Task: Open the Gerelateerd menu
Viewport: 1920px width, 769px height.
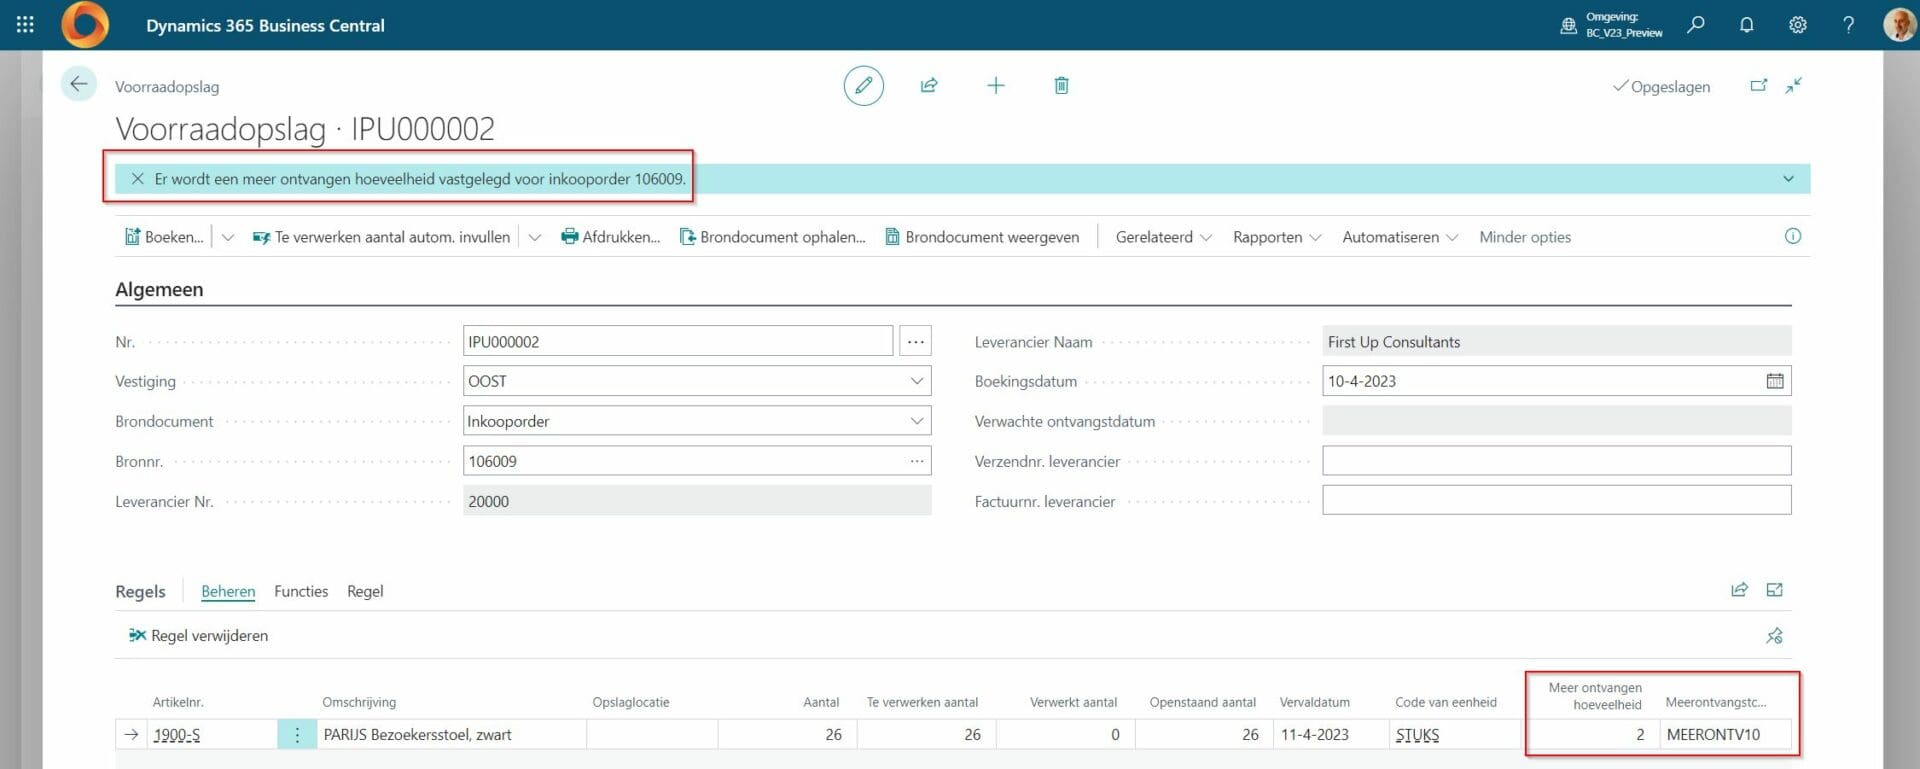Action: pos(1164,237)
